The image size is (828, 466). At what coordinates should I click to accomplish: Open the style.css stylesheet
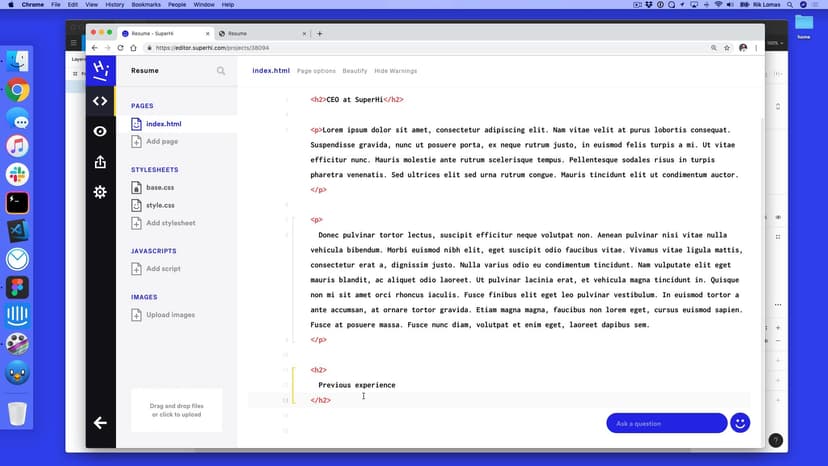(159, 205)
